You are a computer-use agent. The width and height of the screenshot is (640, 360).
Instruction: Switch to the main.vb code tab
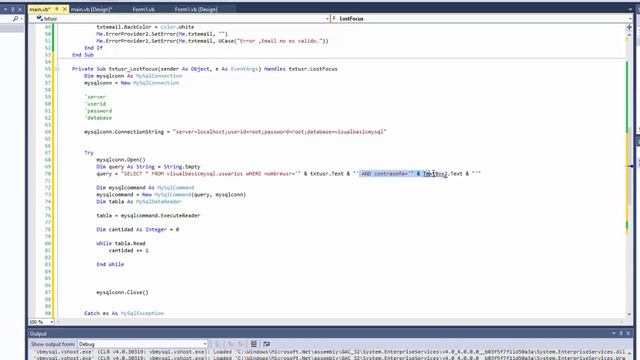tap(40, 9)
